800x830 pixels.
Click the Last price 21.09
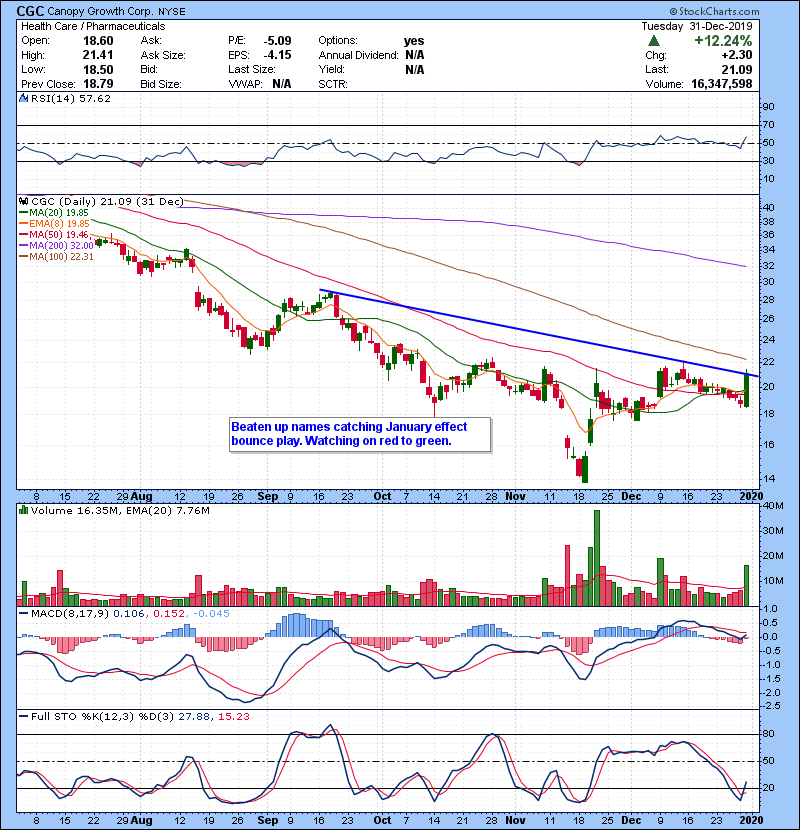coord(737,69)
